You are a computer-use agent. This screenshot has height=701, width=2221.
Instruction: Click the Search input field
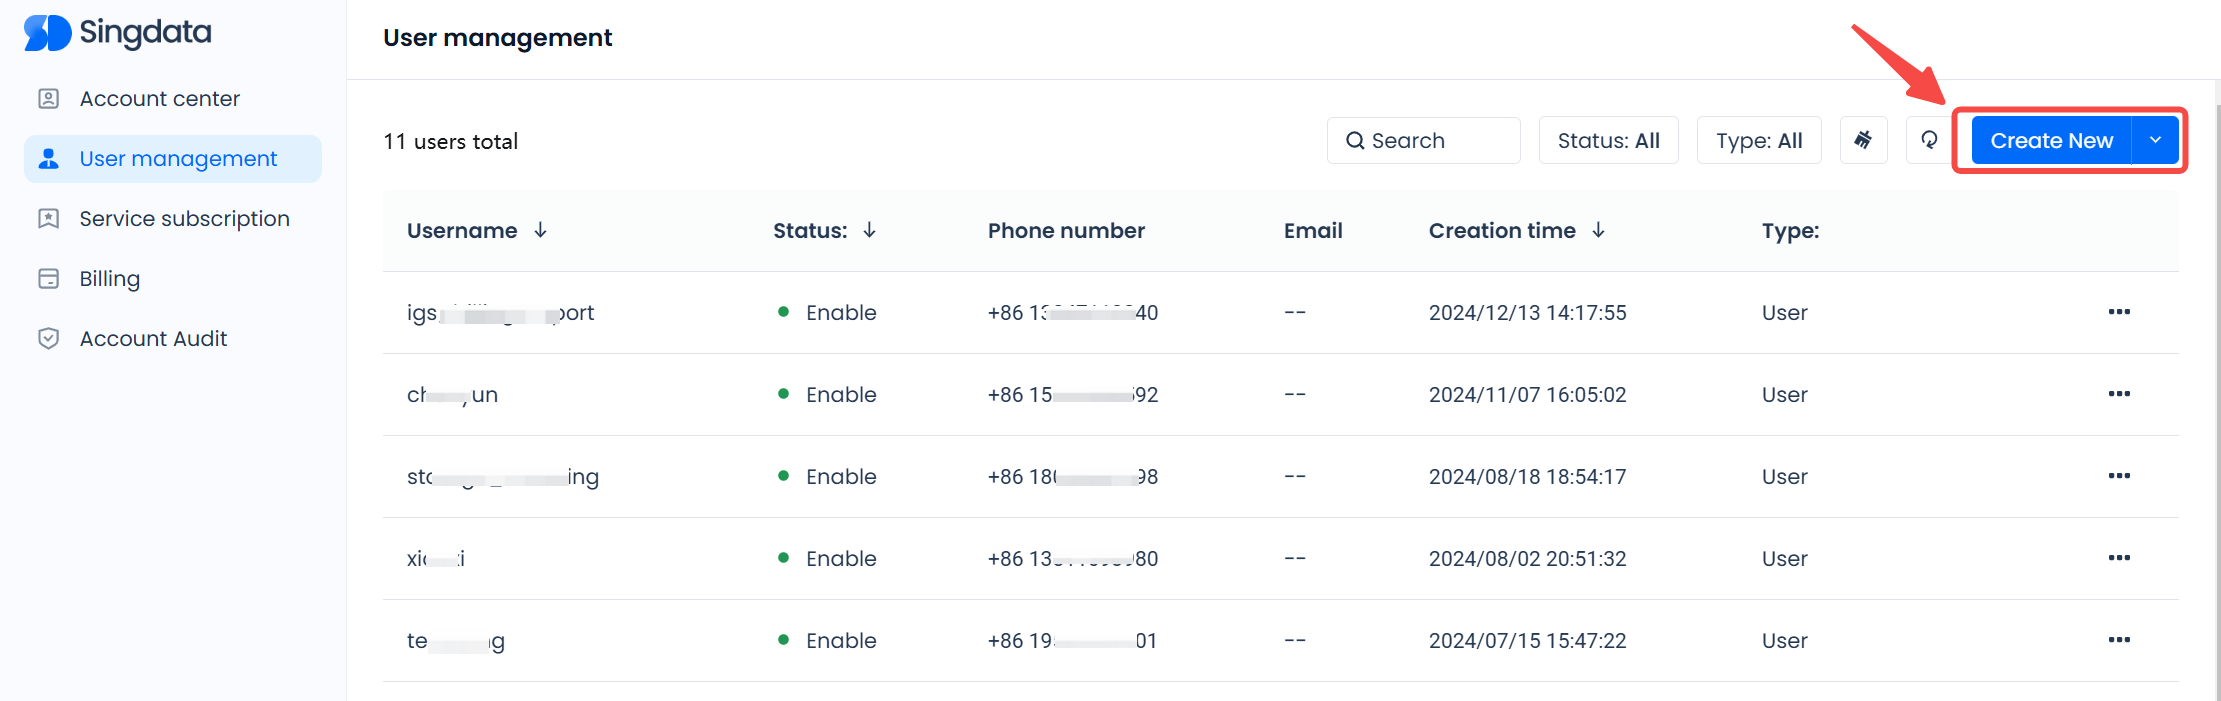click(x=1423, y=140)
